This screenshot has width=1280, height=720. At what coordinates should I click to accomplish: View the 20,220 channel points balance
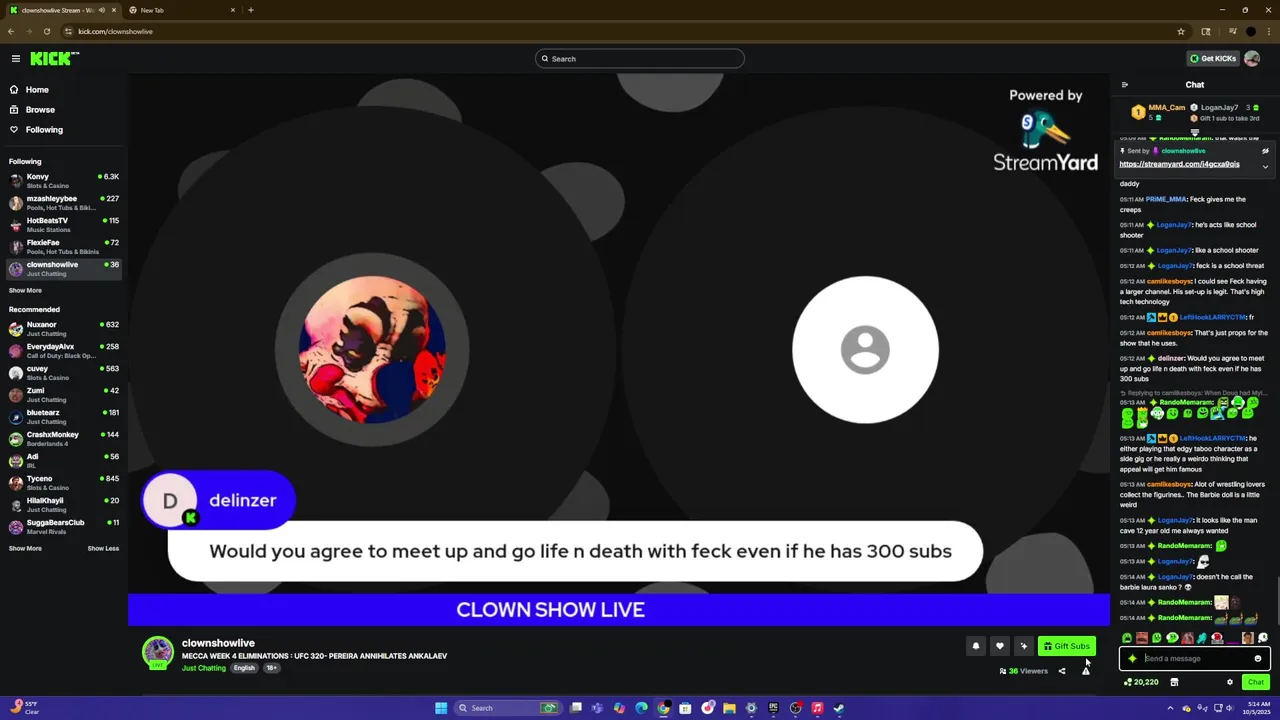pyautogui.click(x=1141, y=682)
